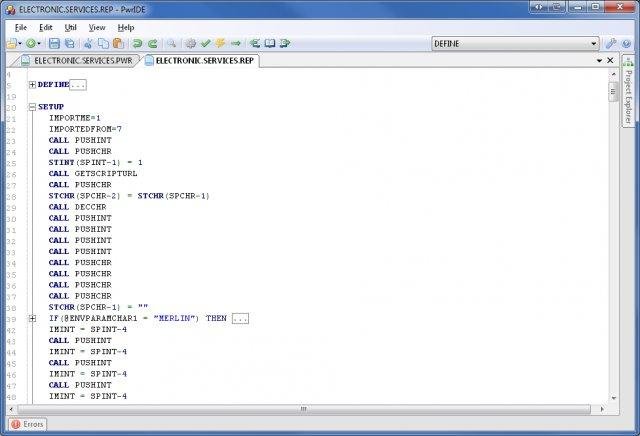This screenshot has height=436, width=640.
Task: Open the Project Explorer side panel
Action: [x=628, y=92]
